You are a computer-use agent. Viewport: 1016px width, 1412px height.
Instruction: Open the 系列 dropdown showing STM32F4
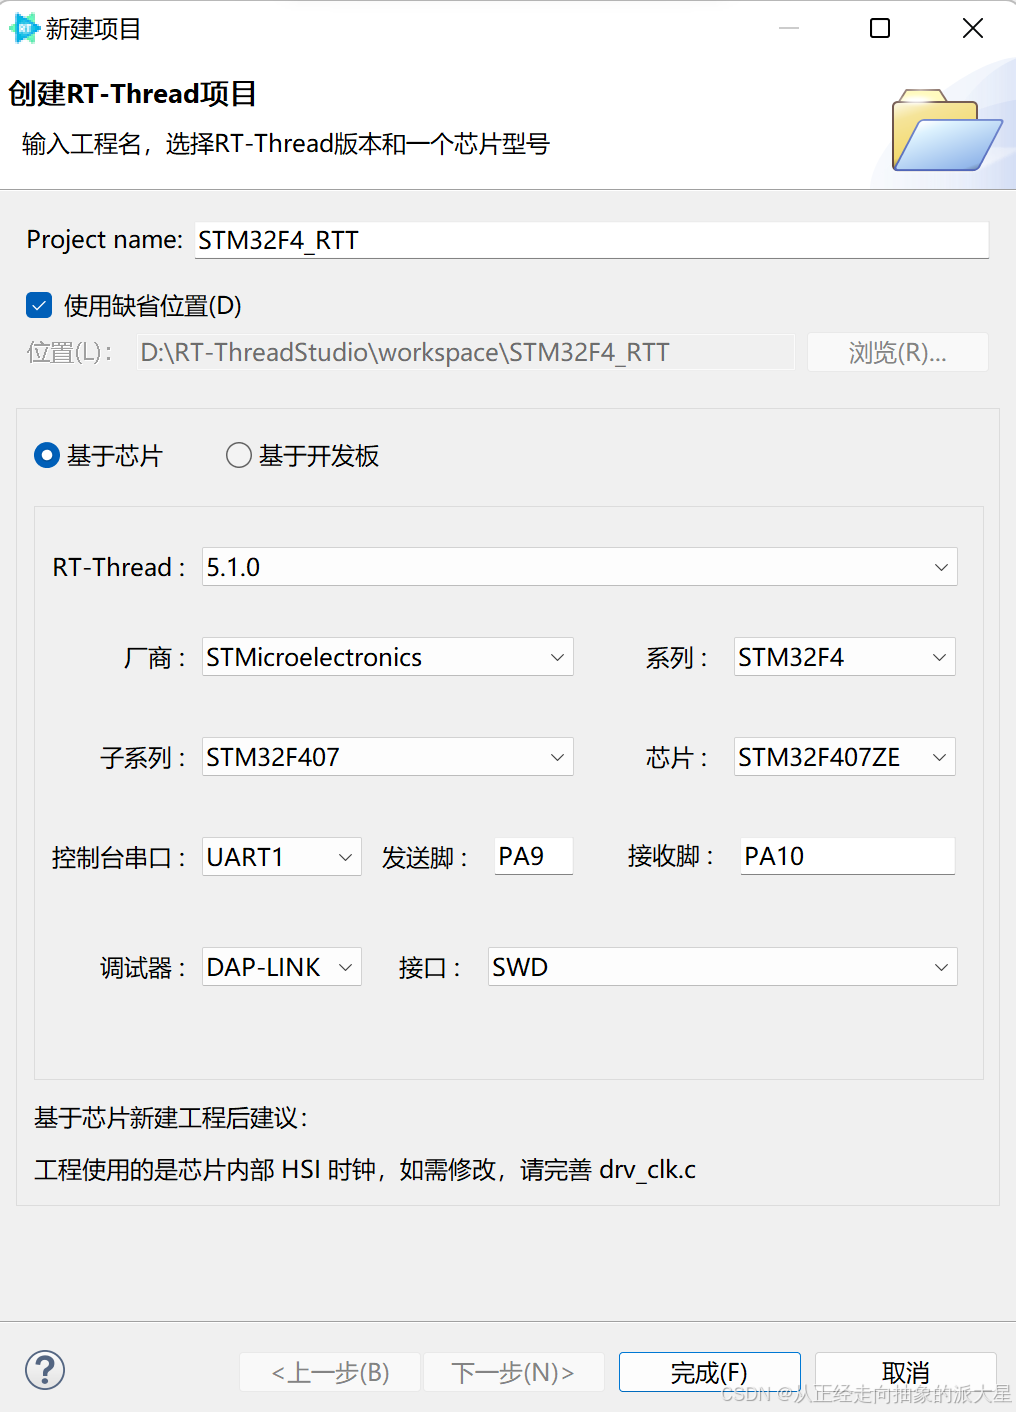tap(938, 657)
